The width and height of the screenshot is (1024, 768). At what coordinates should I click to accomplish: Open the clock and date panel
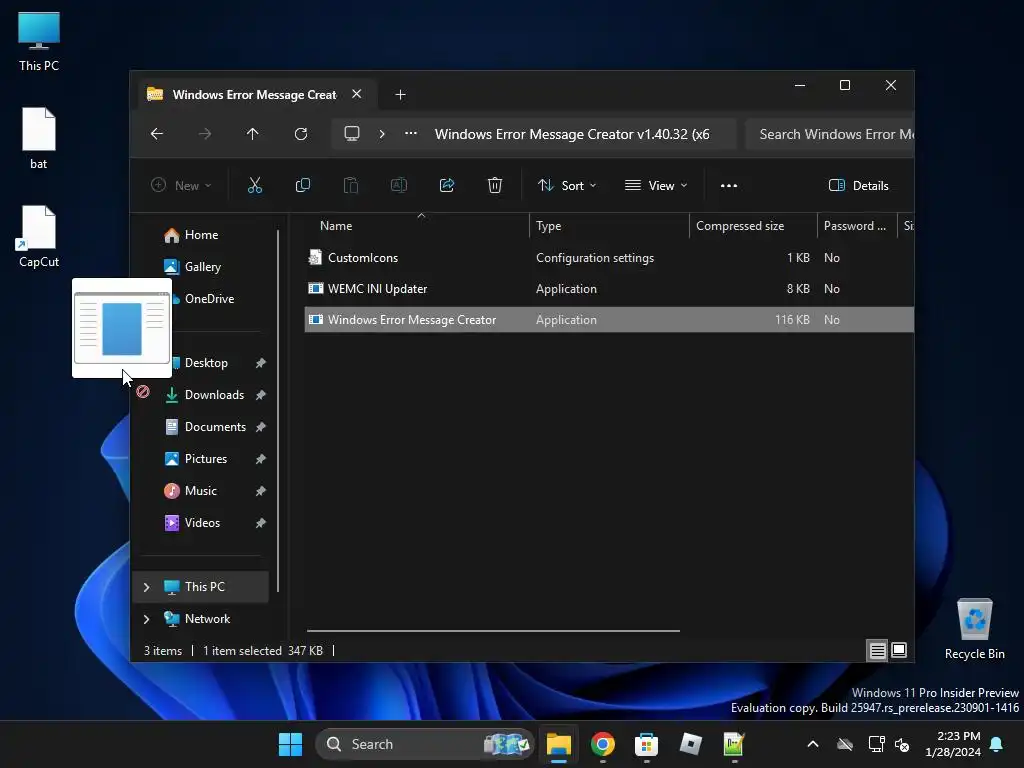[953, 744]
